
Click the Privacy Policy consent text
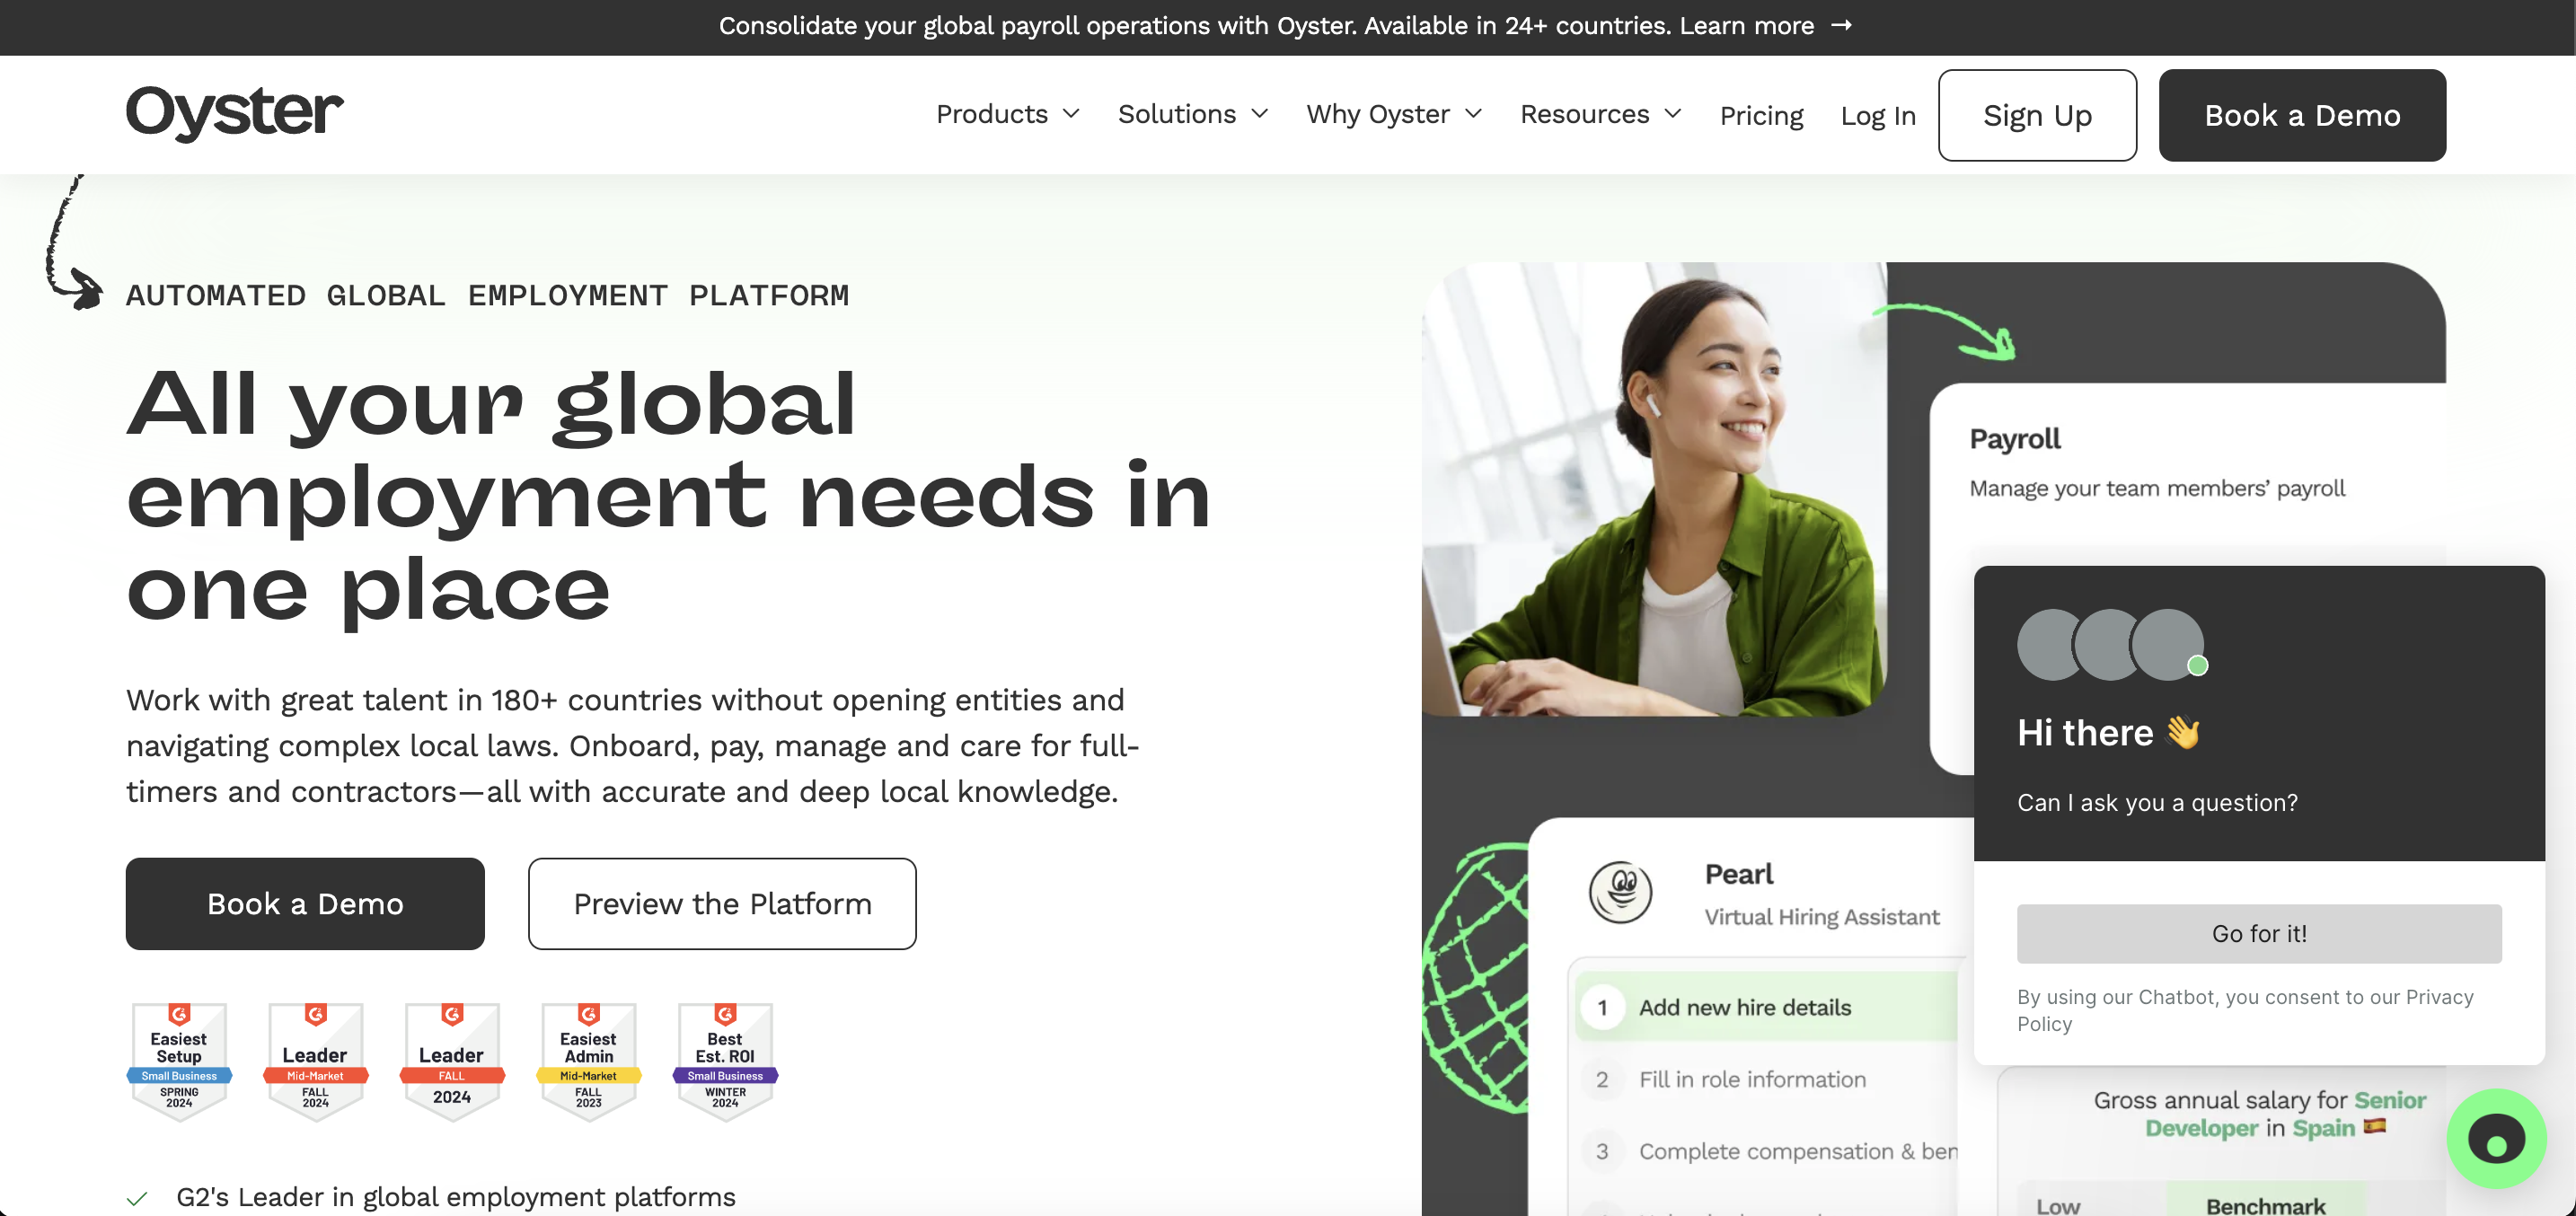point(2244,1010)
